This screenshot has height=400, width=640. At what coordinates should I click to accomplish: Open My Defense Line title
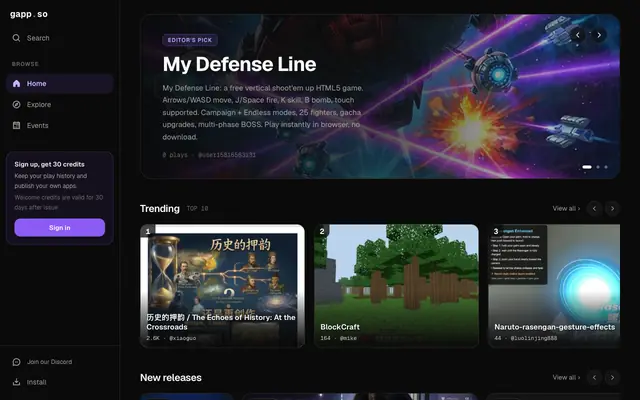[239, 64]
